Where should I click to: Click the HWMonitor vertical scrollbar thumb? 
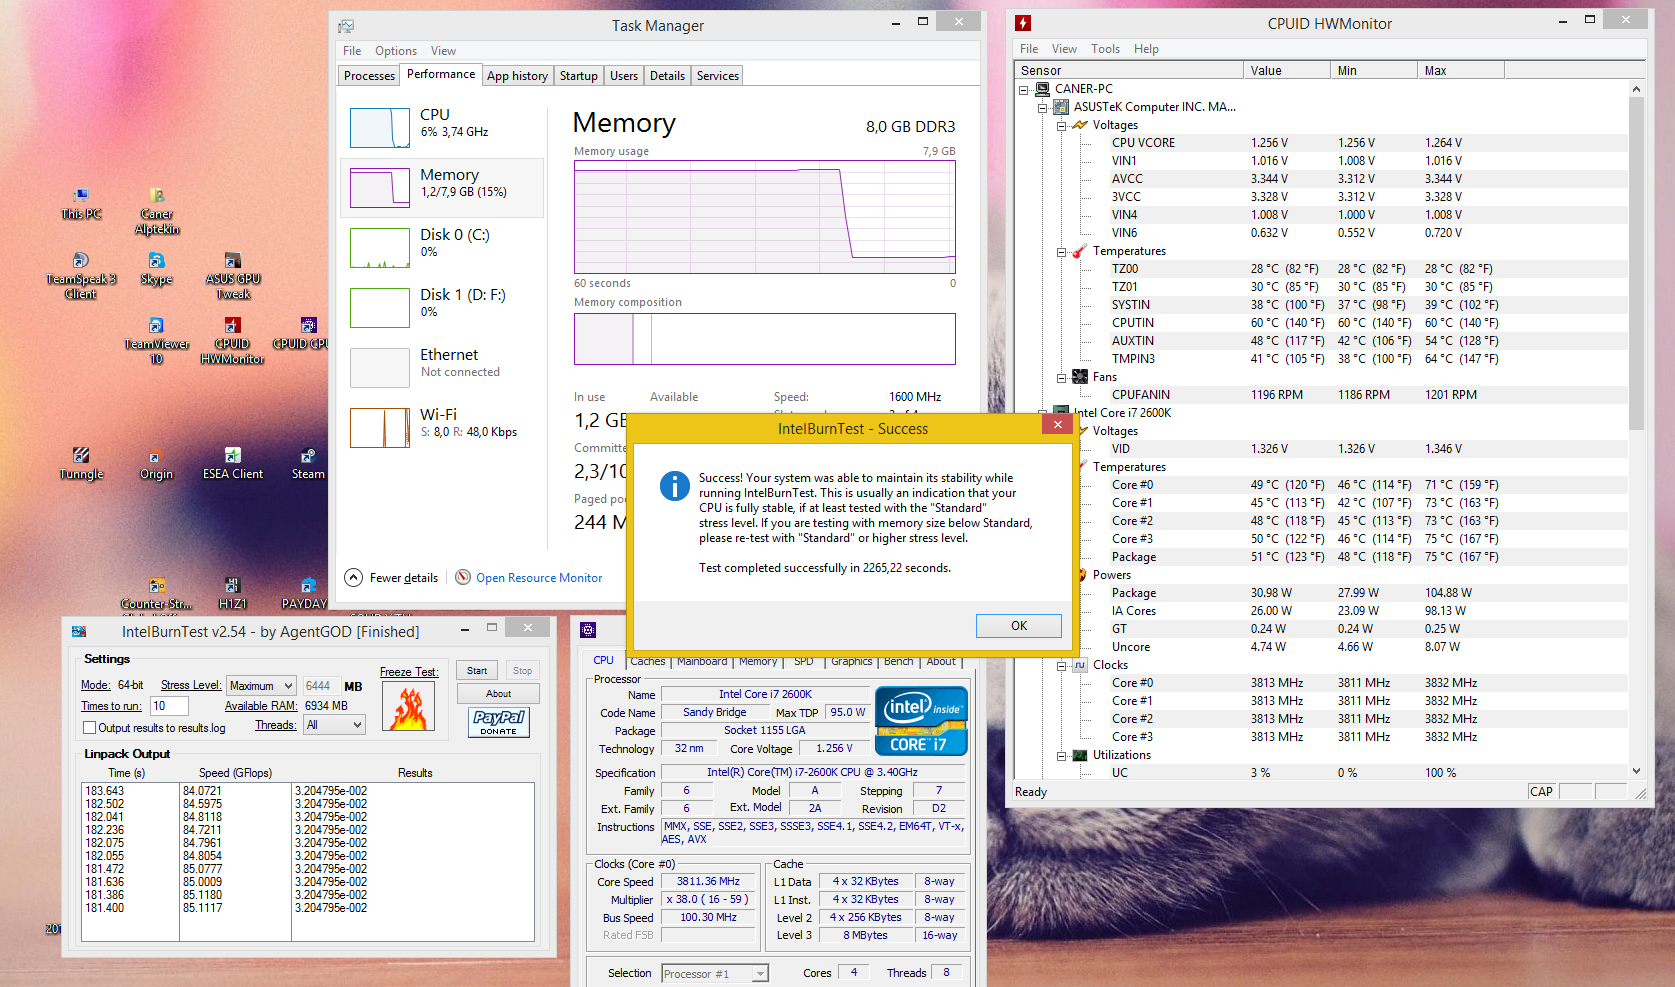click(1636, 263)
